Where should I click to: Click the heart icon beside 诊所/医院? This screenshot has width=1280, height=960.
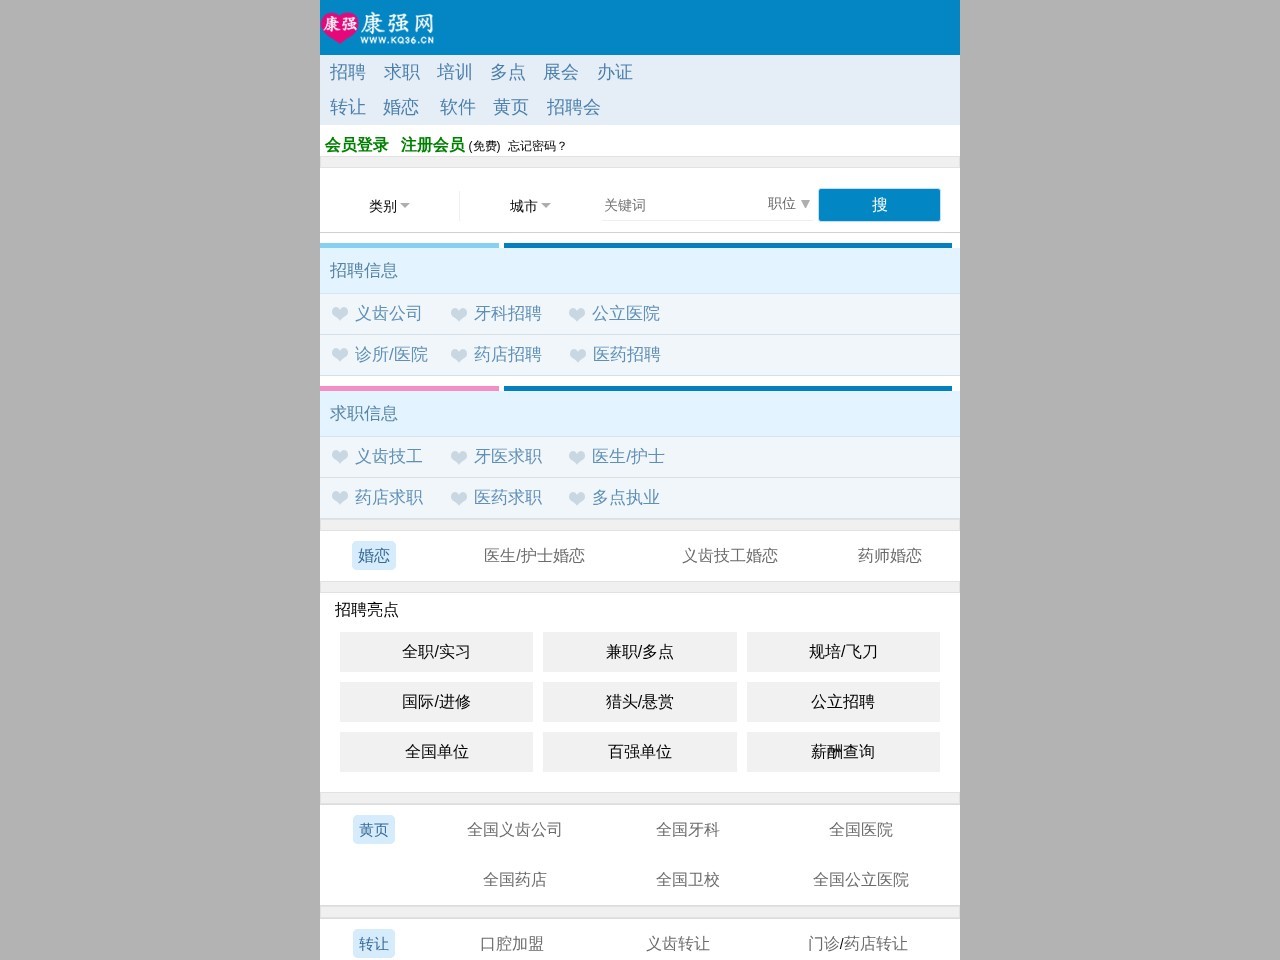click(340, 355)
